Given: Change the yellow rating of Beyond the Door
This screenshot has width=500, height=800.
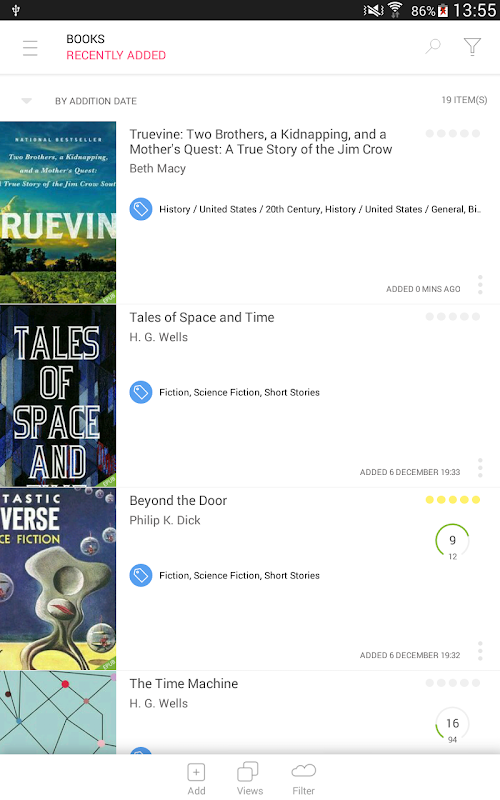Looking at the screenshot, I should [453, 500].
